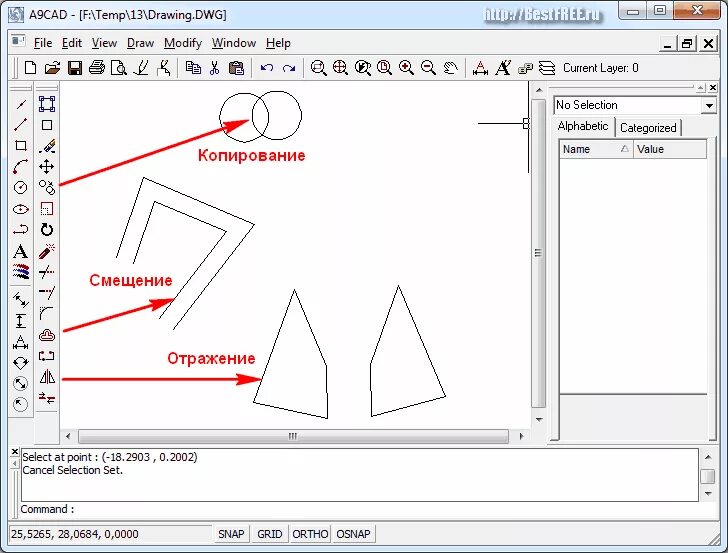Select the Circle drawing tool
728x553 pixels.
[20, 188]
